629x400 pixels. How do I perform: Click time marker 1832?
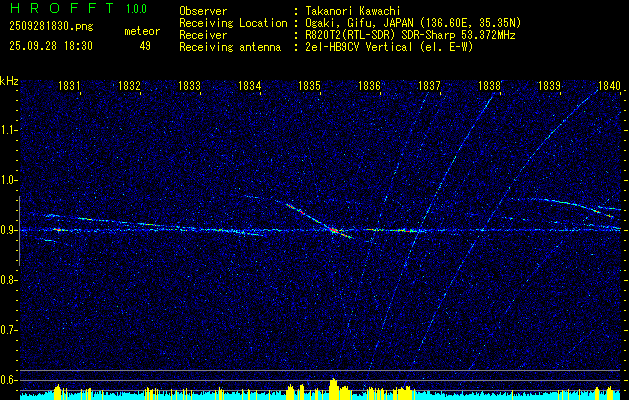pyautogui.click(x=130, y=86)
